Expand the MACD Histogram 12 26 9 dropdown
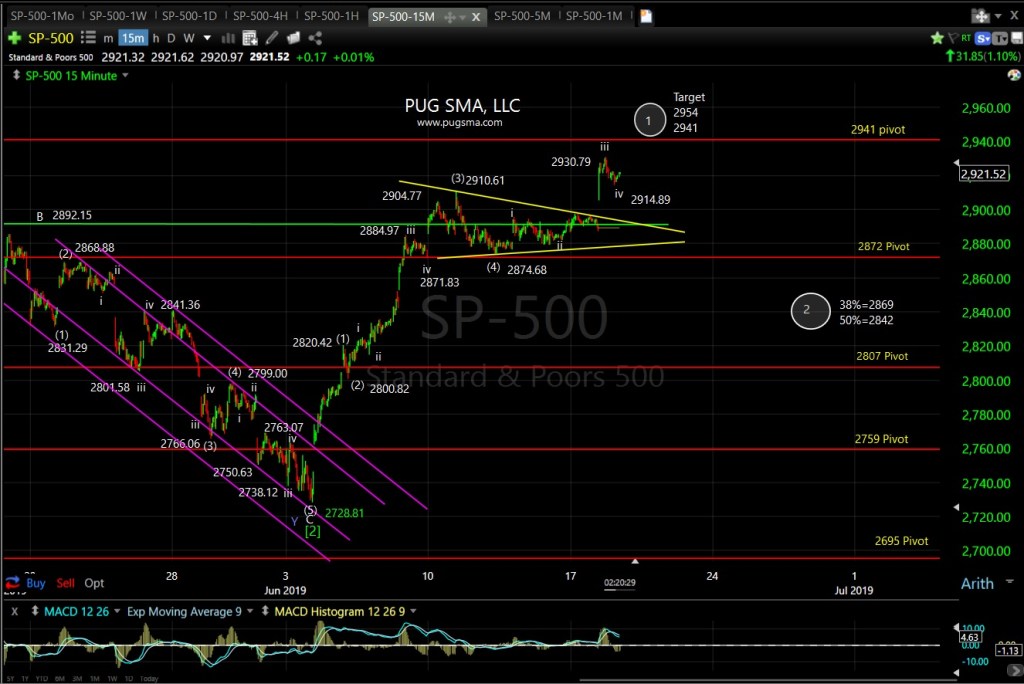 click(x=413, y=611)
